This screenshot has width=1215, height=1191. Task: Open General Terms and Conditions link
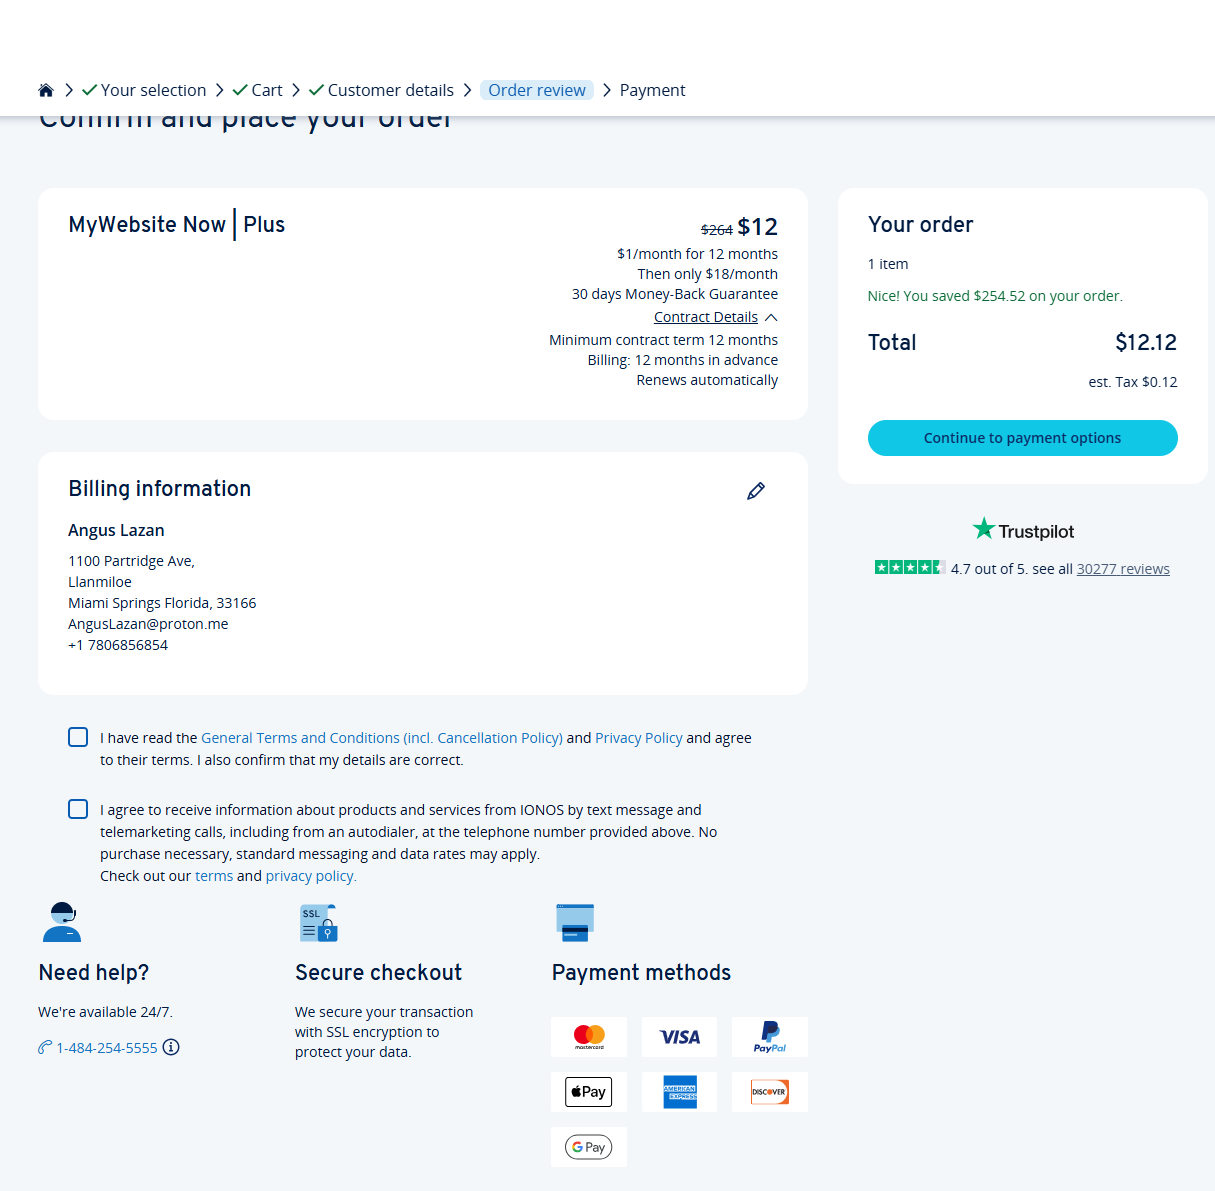point(382,738)
